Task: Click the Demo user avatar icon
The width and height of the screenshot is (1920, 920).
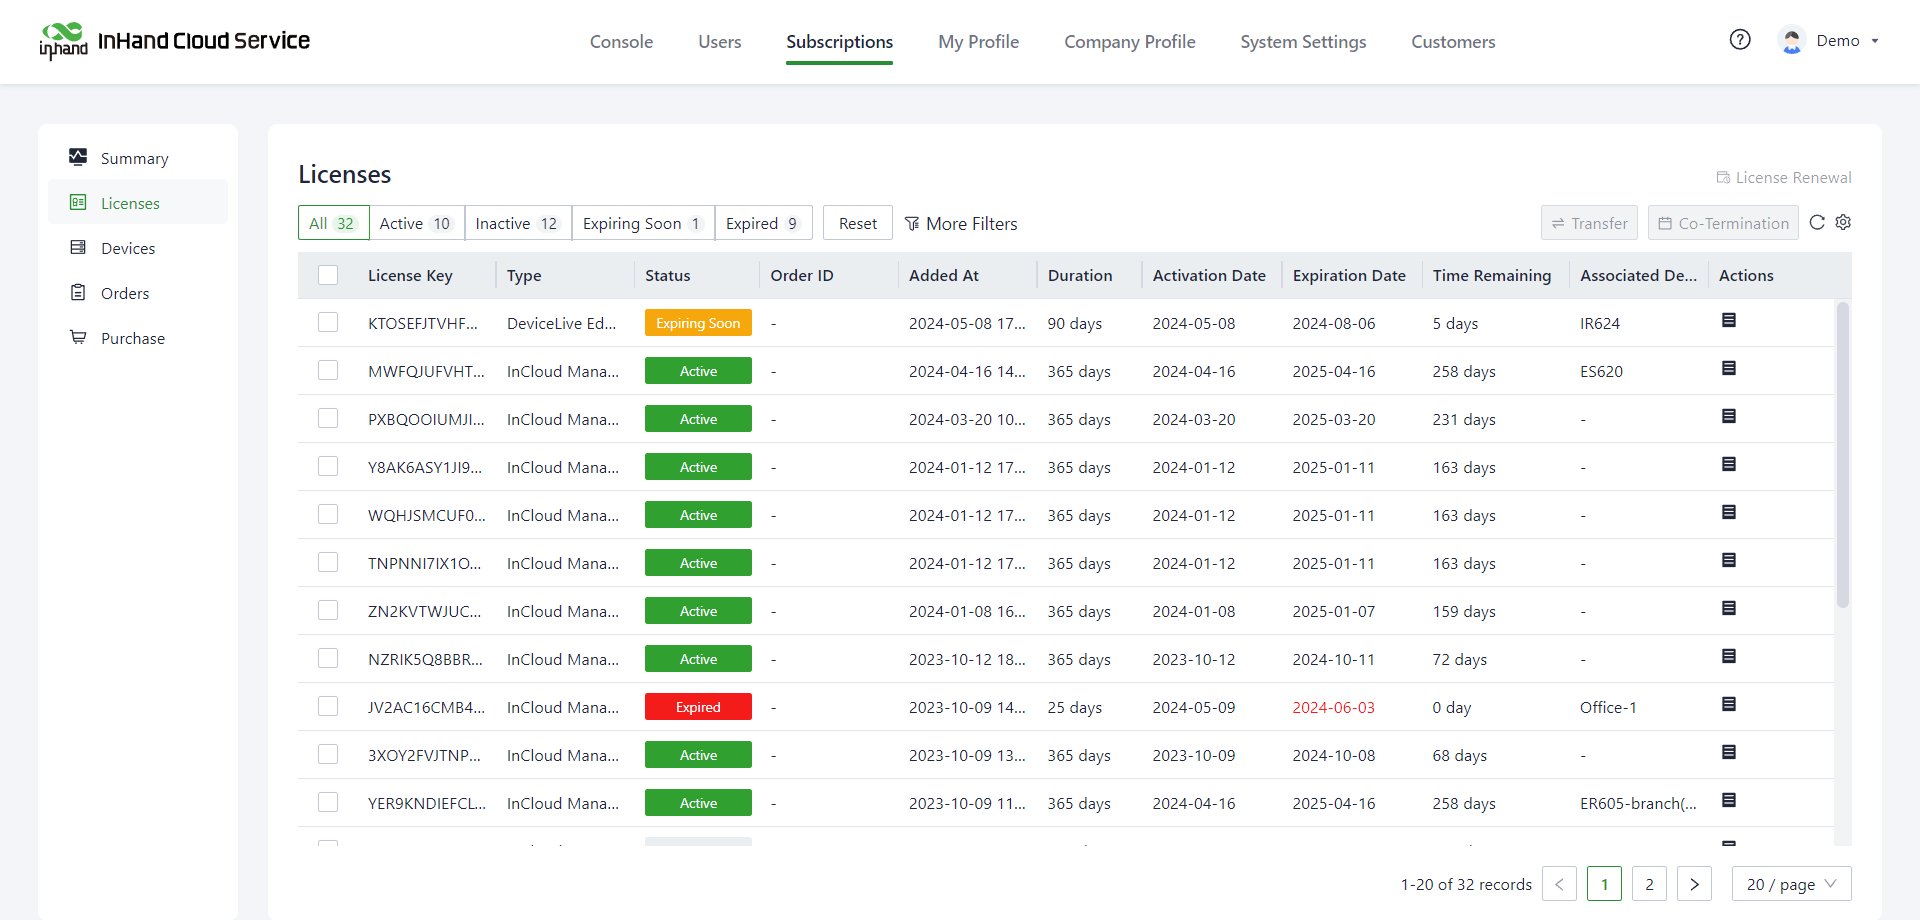Action: point(1791,41)
